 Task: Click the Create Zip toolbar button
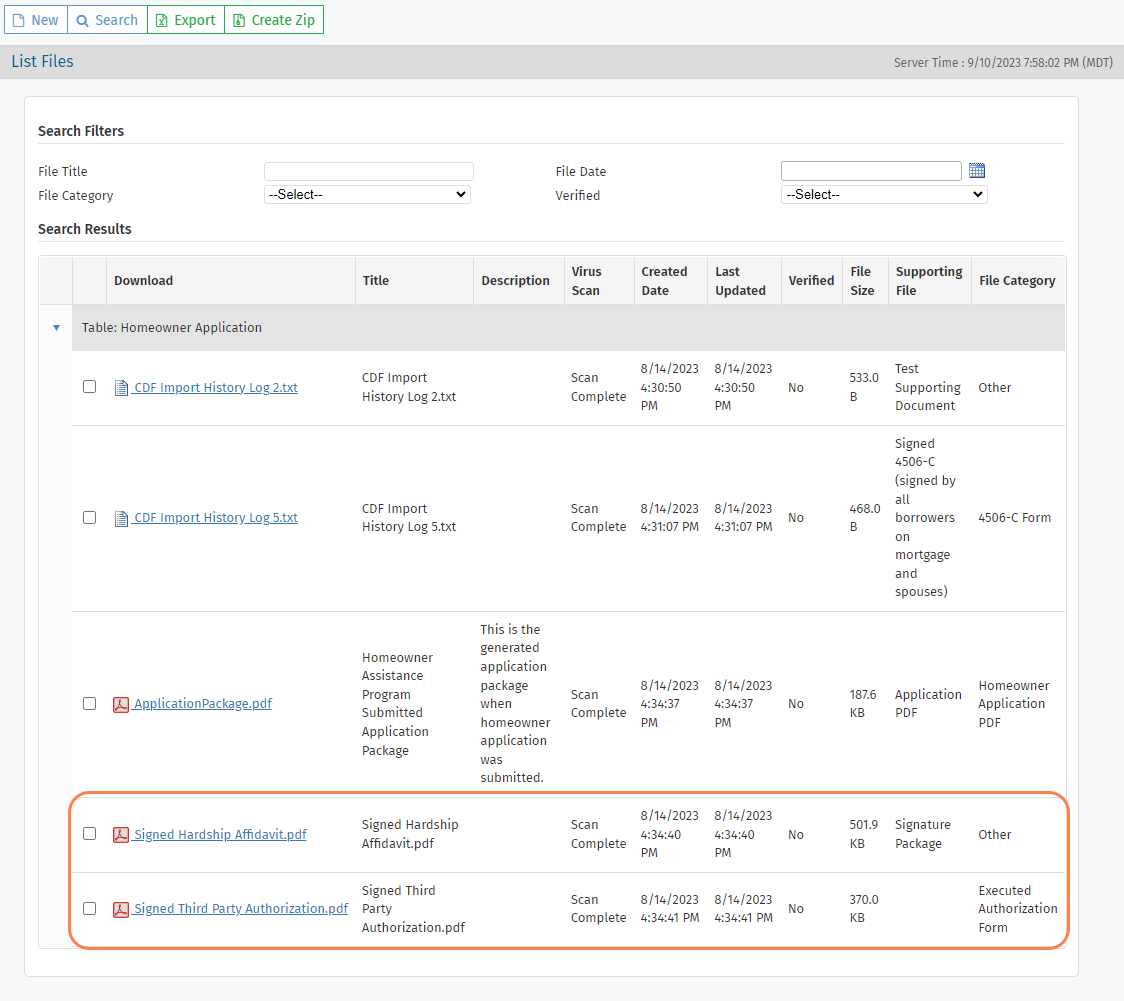pyautogui.click(x=273, y=20)
